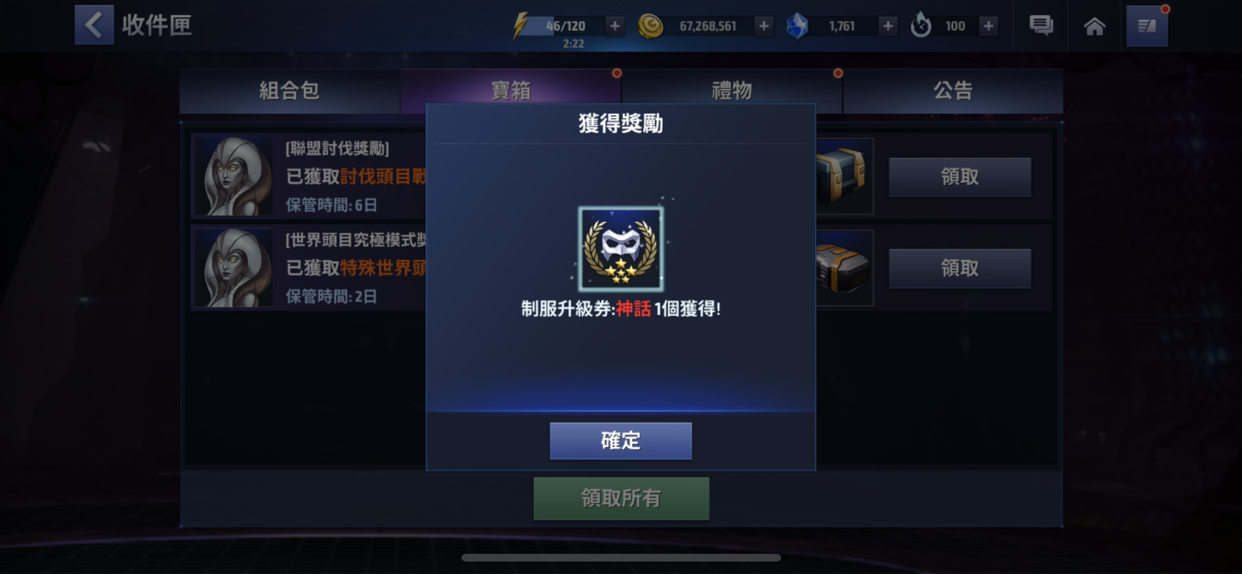Screen dimensions: 1242x574
Task: Tap the lightning energy icon
Action: [520, 26]
